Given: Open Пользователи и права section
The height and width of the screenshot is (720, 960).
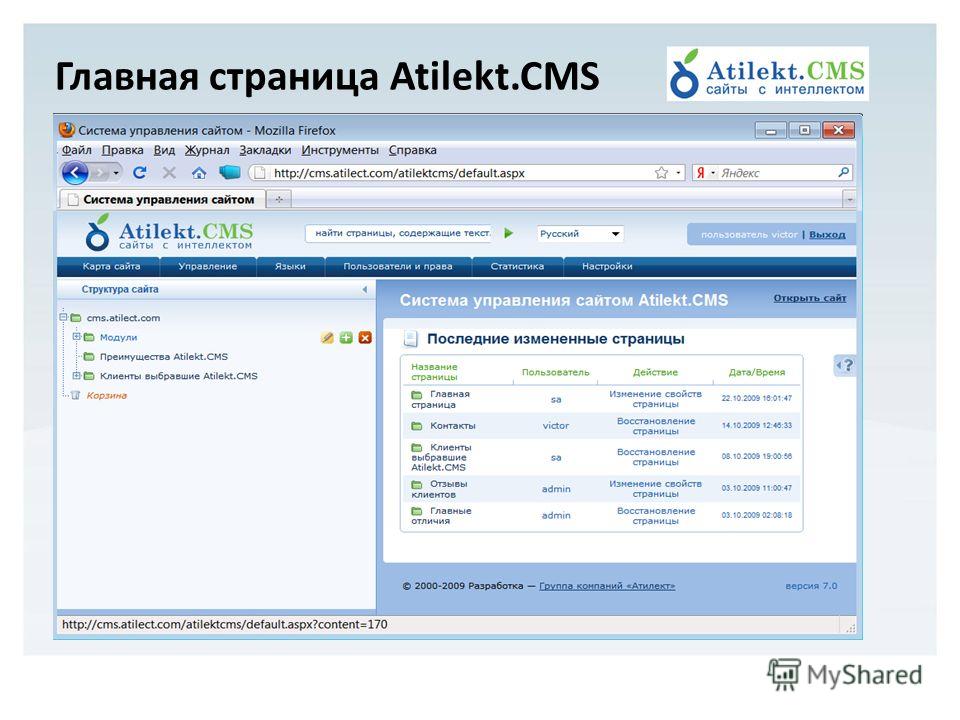Looking at the screenshot, I should pos(398,266).
